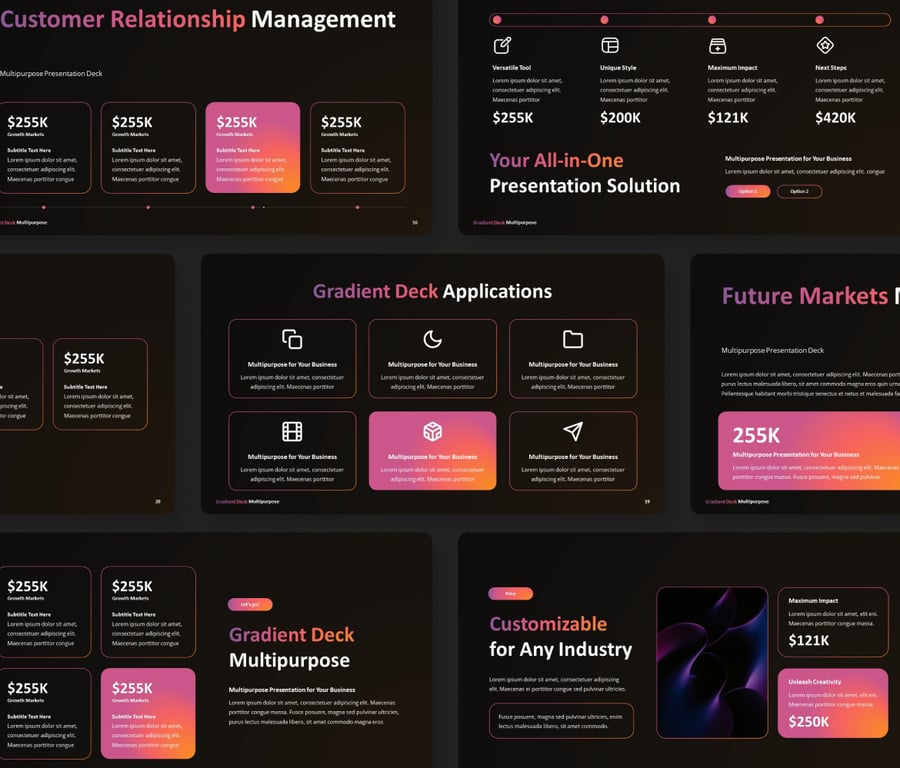Select the diamond star icon above Next Steps
The image size is (900, 768).
tap(825, 45)
